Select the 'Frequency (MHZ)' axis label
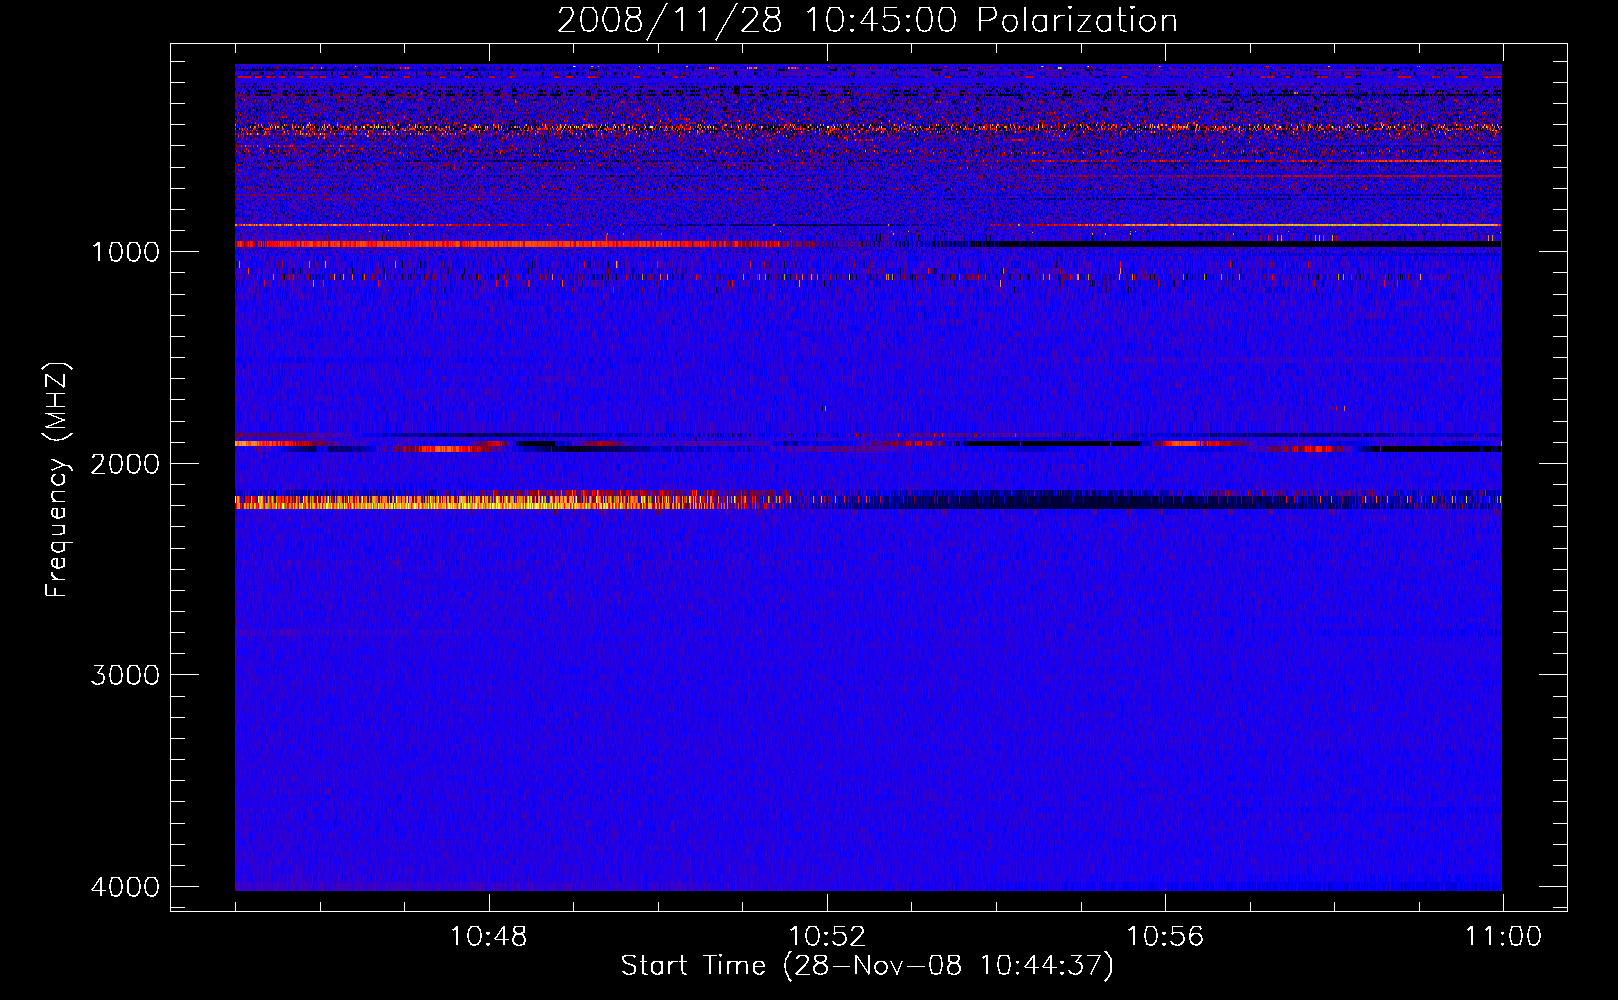Viewport: 1618px width, 1000px height. point(57,480)
